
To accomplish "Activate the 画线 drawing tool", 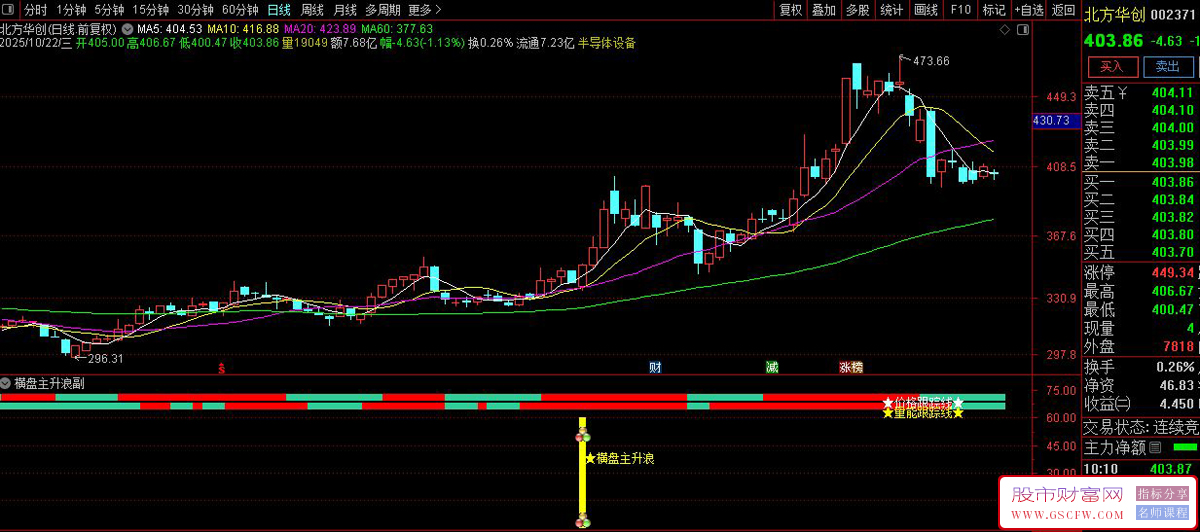I will (x=926, y=10).
